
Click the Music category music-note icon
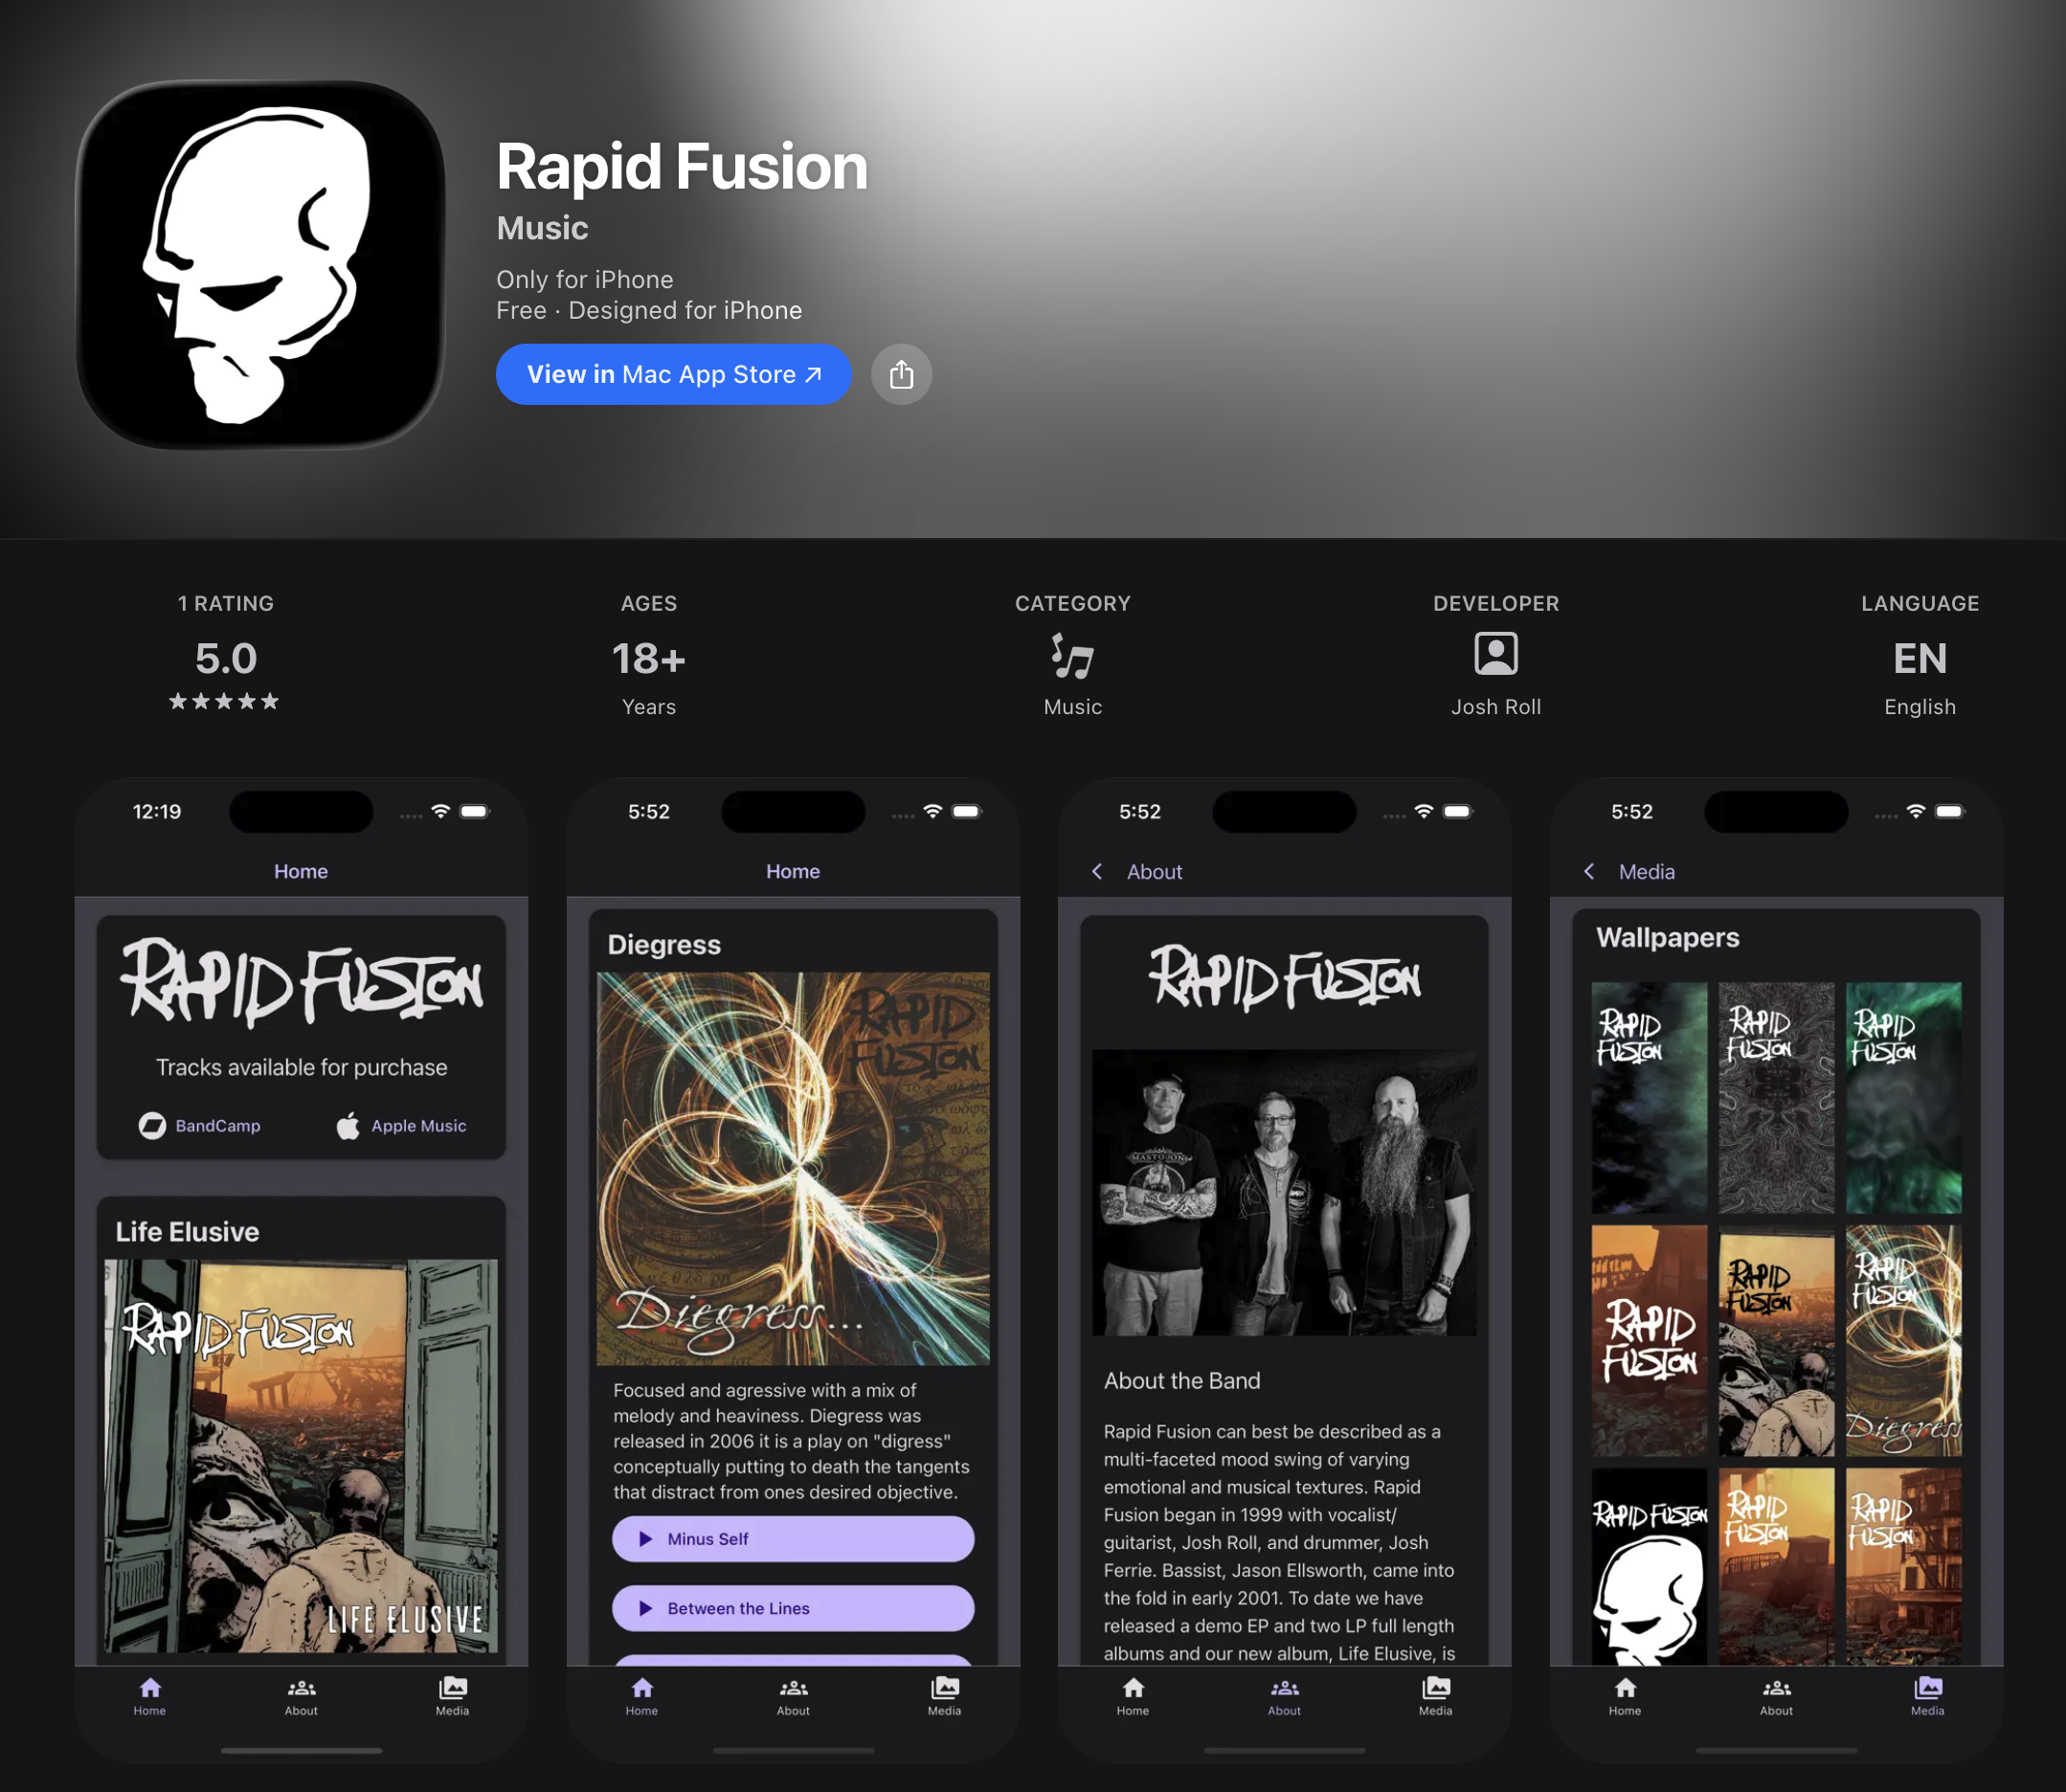(x=1071, y=659)
